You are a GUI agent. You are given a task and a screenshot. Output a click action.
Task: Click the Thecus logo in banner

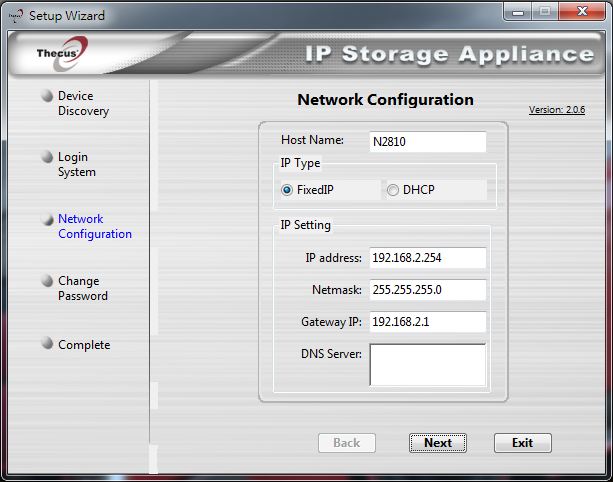pyautogui.click(x=63, y=53)
